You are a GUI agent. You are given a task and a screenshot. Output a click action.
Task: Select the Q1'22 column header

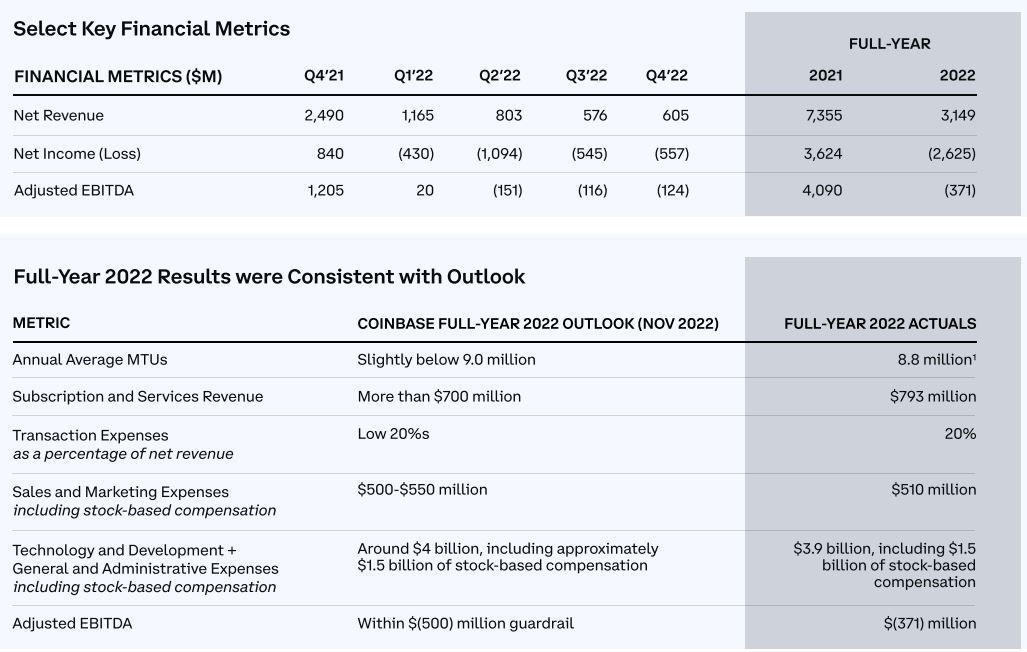coord(412,76)
